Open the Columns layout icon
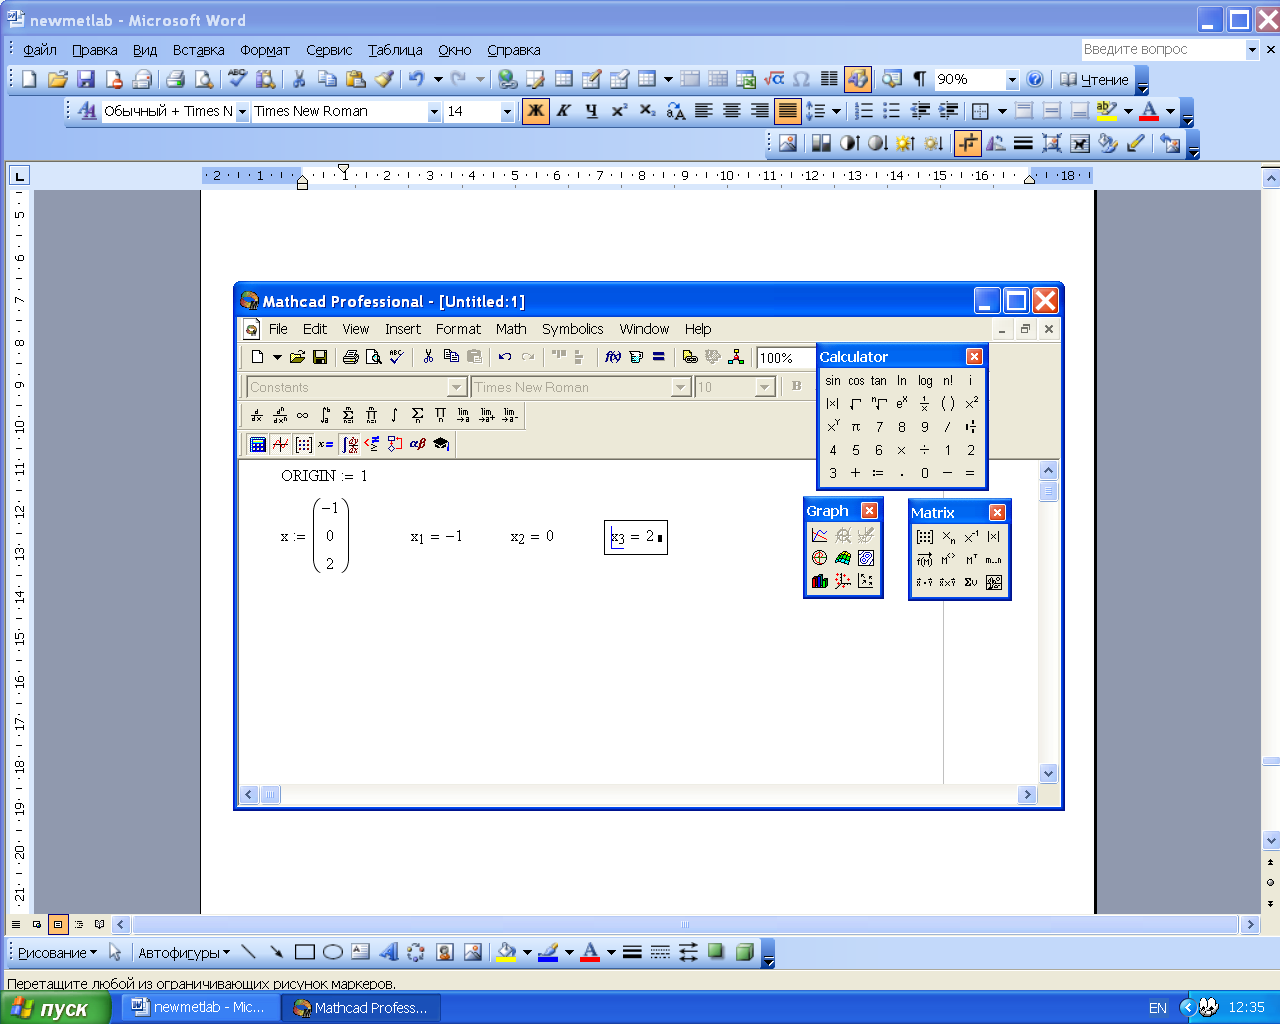The height and width of the screenshot is (1024, 1280). tap(829, 79)
